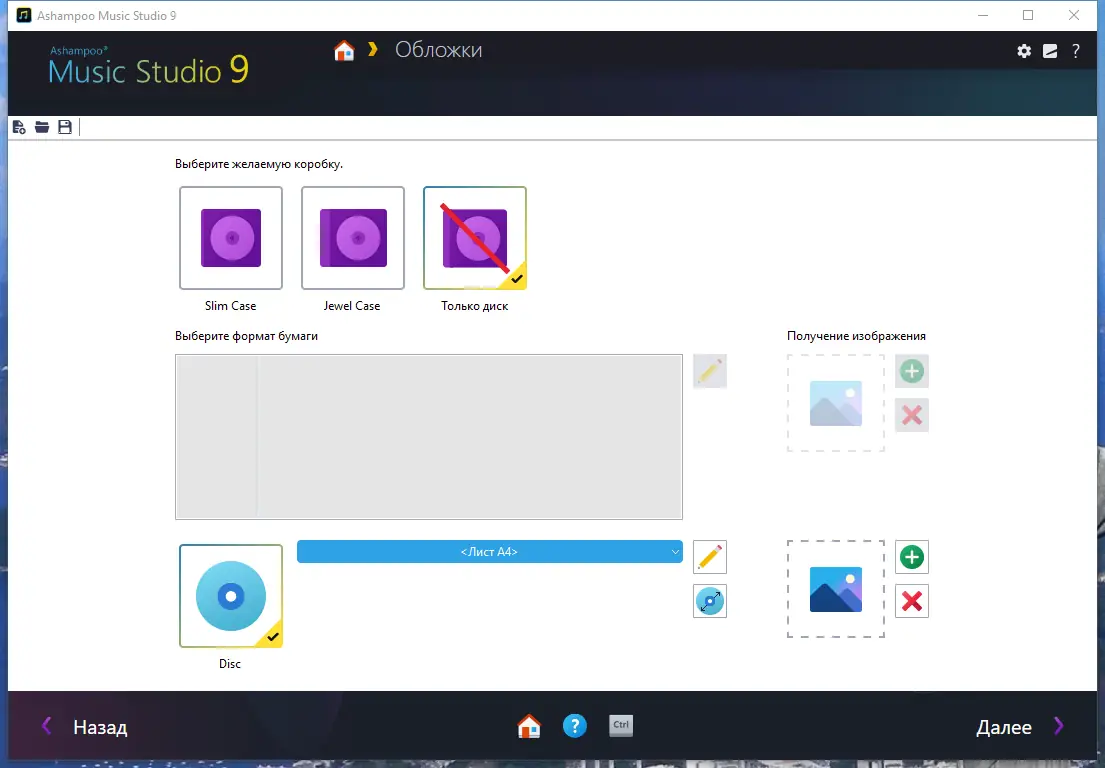Viewport: 1105px width, 768px height.
Task: Click the skin/theme icon in header
Action: coord(1050,51)
